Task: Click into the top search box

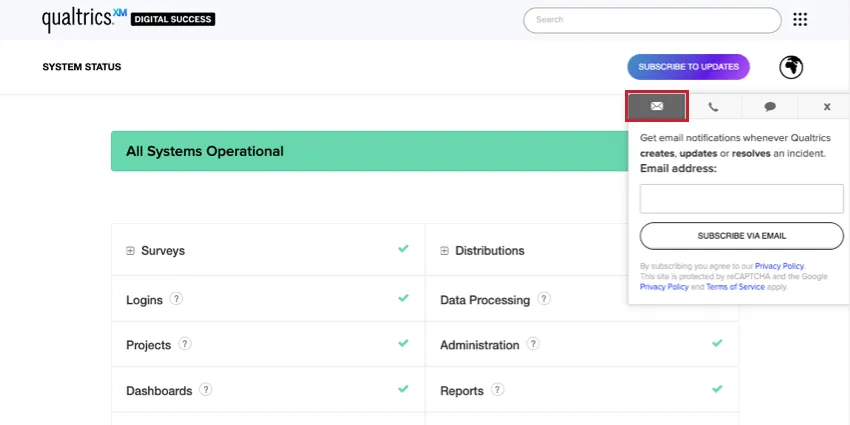Action: (x=652, y=20)
